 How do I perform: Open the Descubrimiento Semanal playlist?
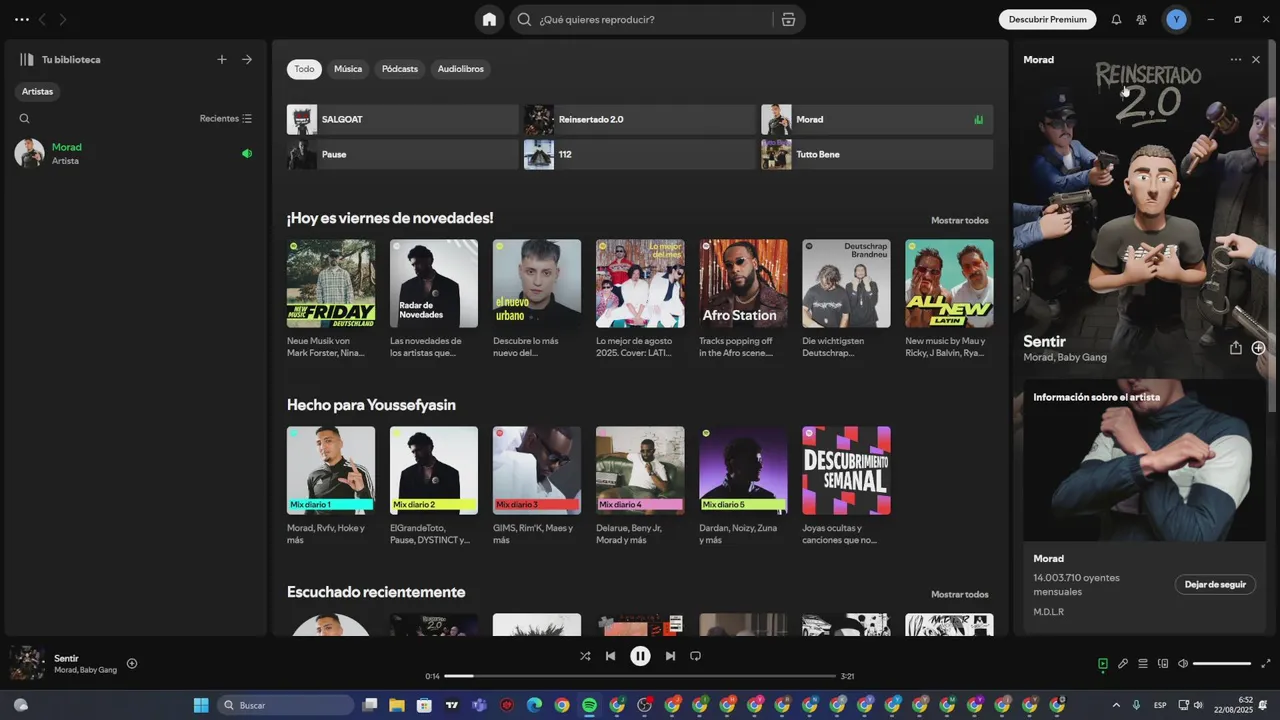(x=846, y=471)
